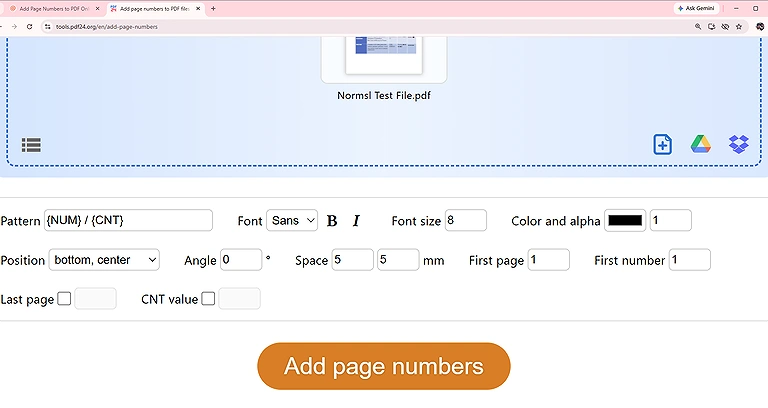Click the Pattern input field

pos(128,220)
